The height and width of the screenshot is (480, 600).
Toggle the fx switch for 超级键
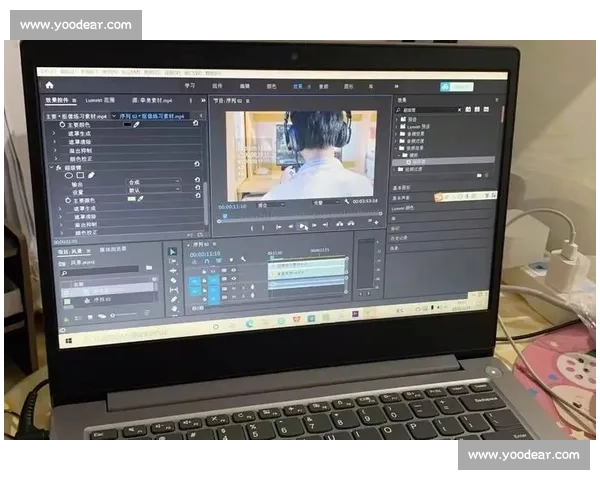[x=59, y=168]
